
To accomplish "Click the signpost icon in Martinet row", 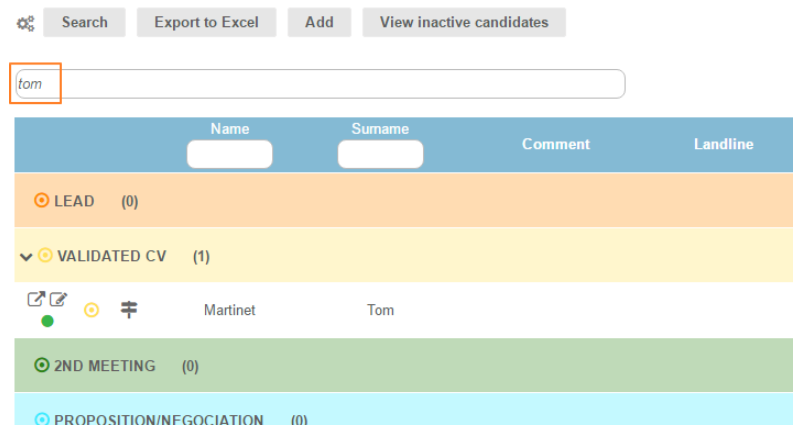I will (129, 310).
